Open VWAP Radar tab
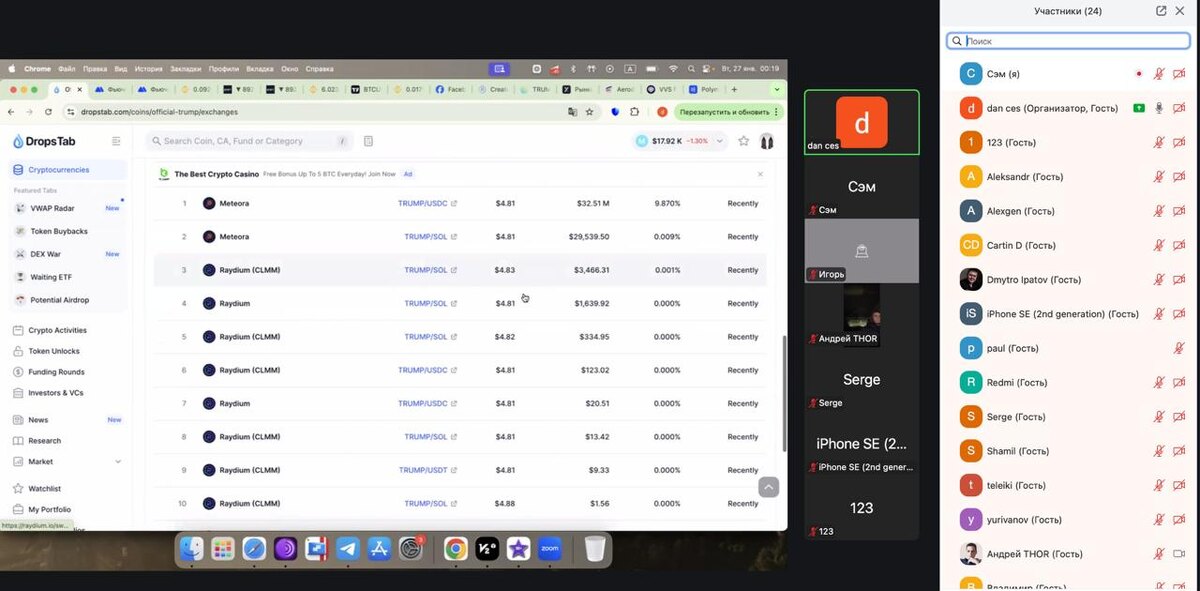The image size is (1200, 591). pos(68,208)
